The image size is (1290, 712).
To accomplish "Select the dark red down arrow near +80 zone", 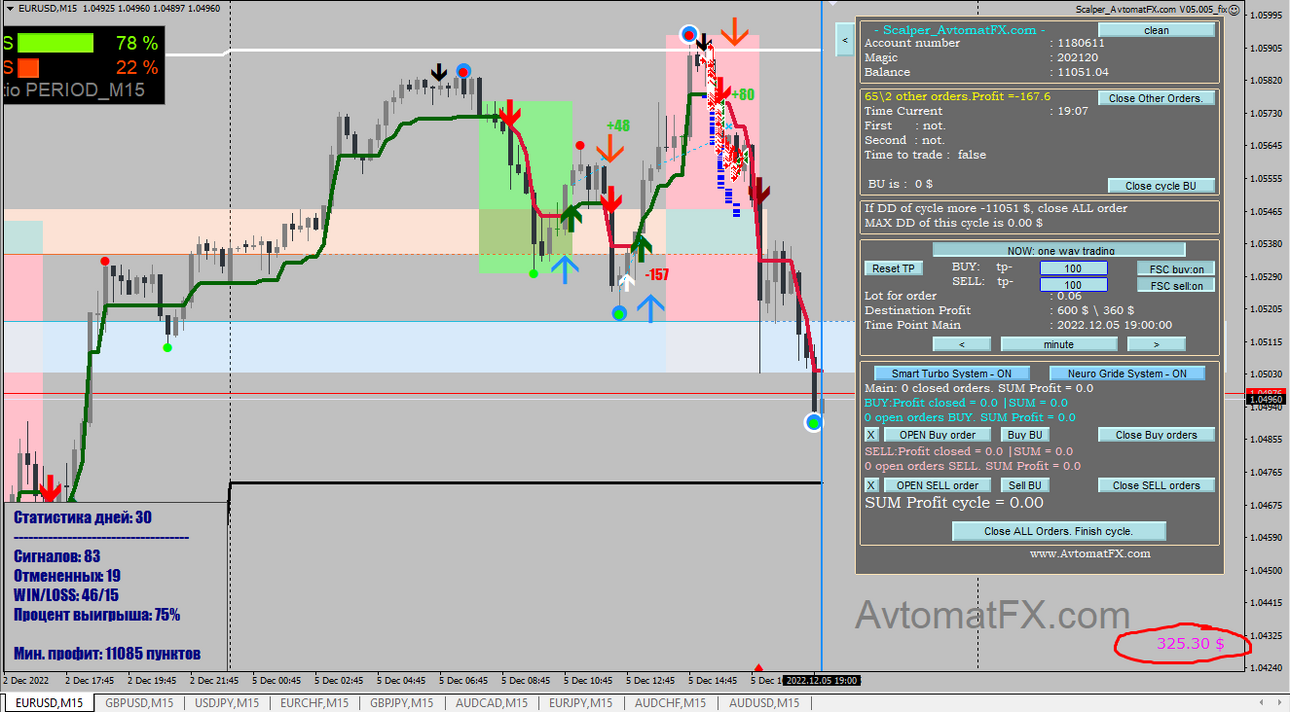I will 759,190.
